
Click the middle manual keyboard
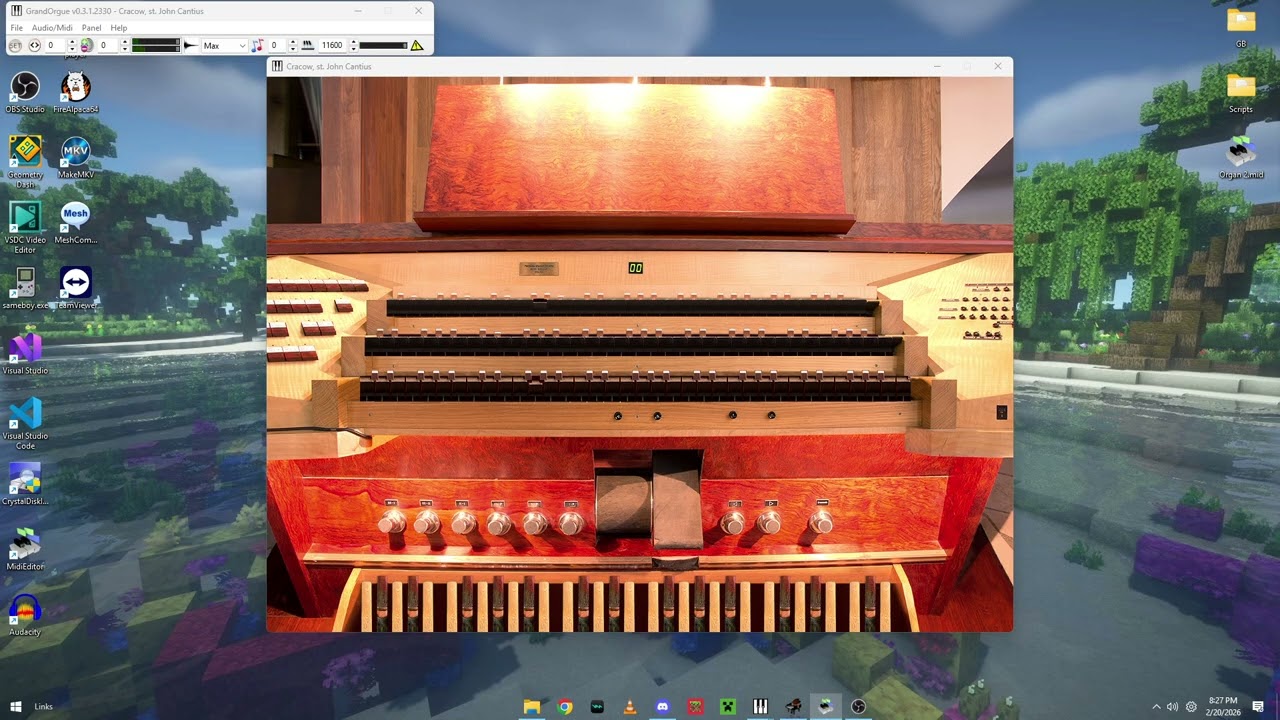pos(633,346)
